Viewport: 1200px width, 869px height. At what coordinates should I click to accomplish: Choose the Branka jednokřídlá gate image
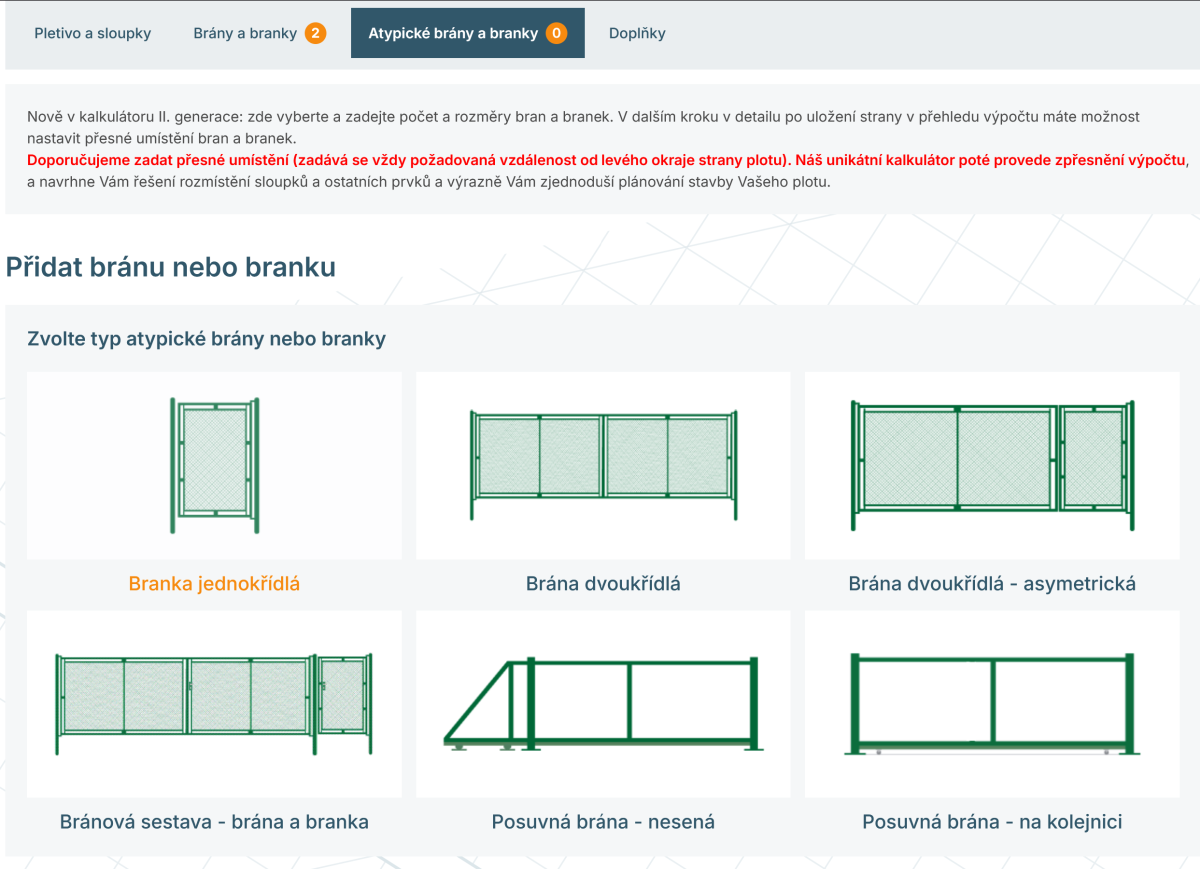pos(214,465)
